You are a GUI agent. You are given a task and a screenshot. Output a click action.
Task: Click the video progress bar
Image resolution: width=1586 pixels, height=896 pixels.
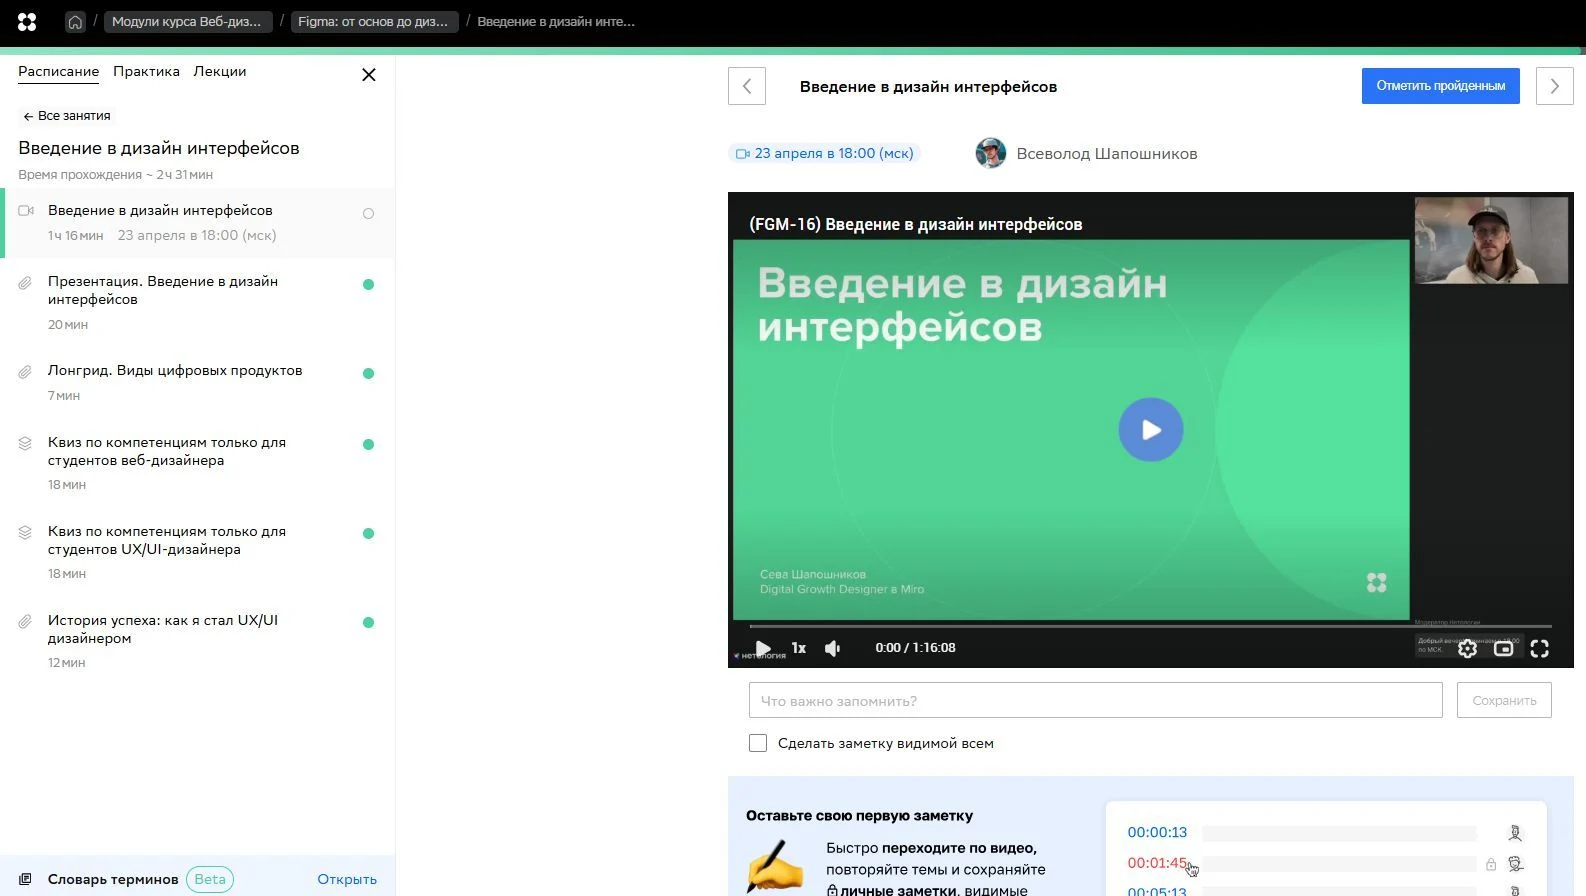pyautogui.click(x=1150, y=627)
